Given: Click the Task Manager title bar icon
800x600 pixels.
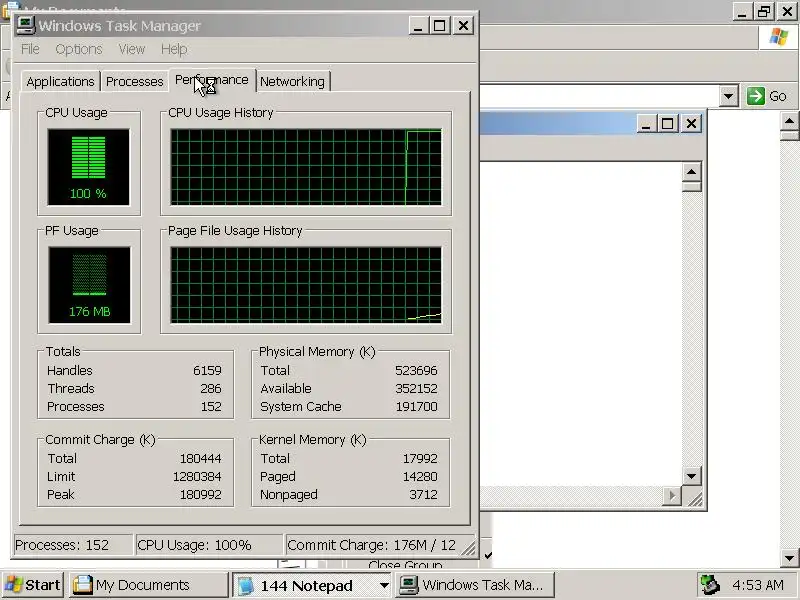Looking at the screenshot, I should click(x=25, y=26).
